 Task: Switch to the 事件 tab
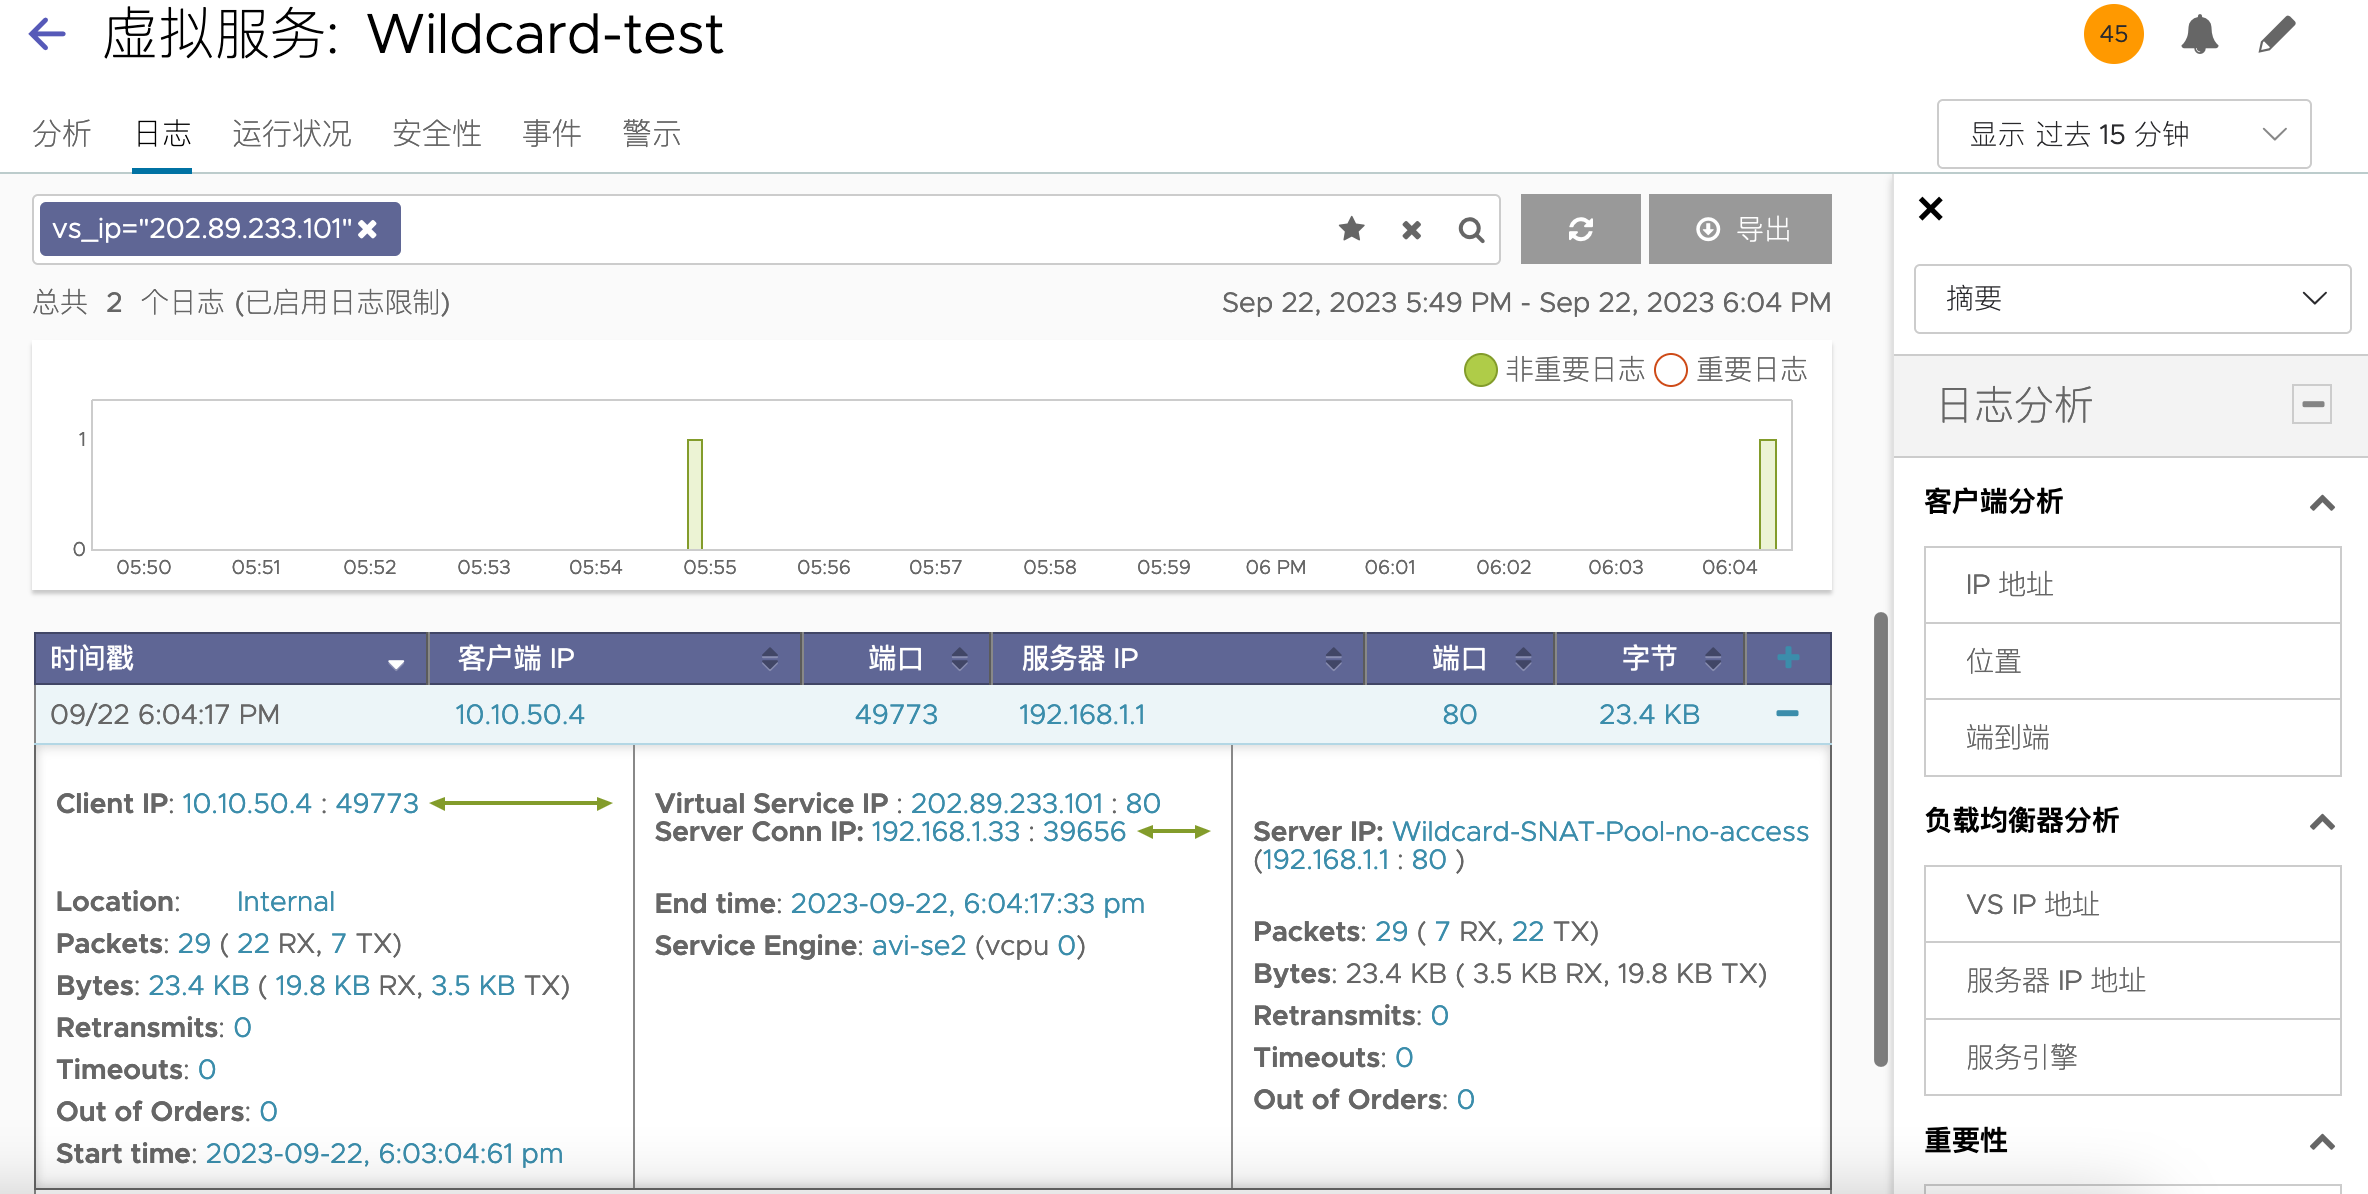[x=552, y=133]
